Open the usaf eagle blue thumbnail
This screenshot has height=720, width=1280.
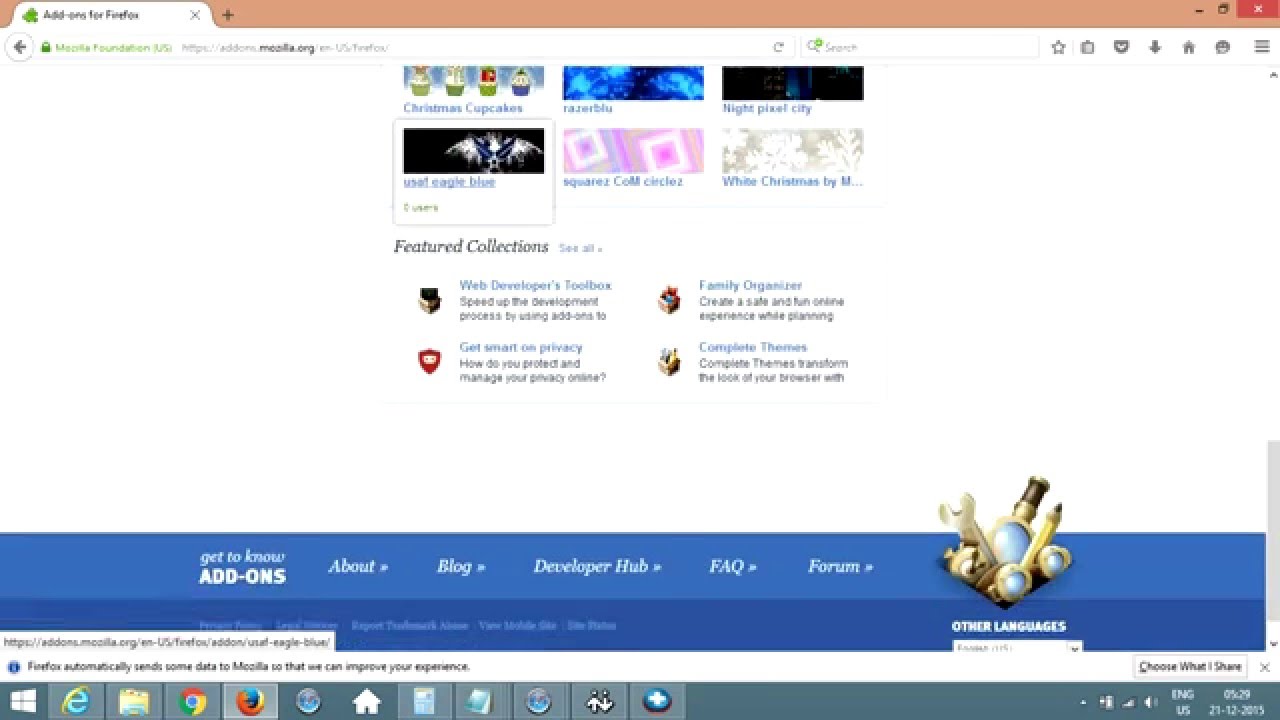(473, 151)
